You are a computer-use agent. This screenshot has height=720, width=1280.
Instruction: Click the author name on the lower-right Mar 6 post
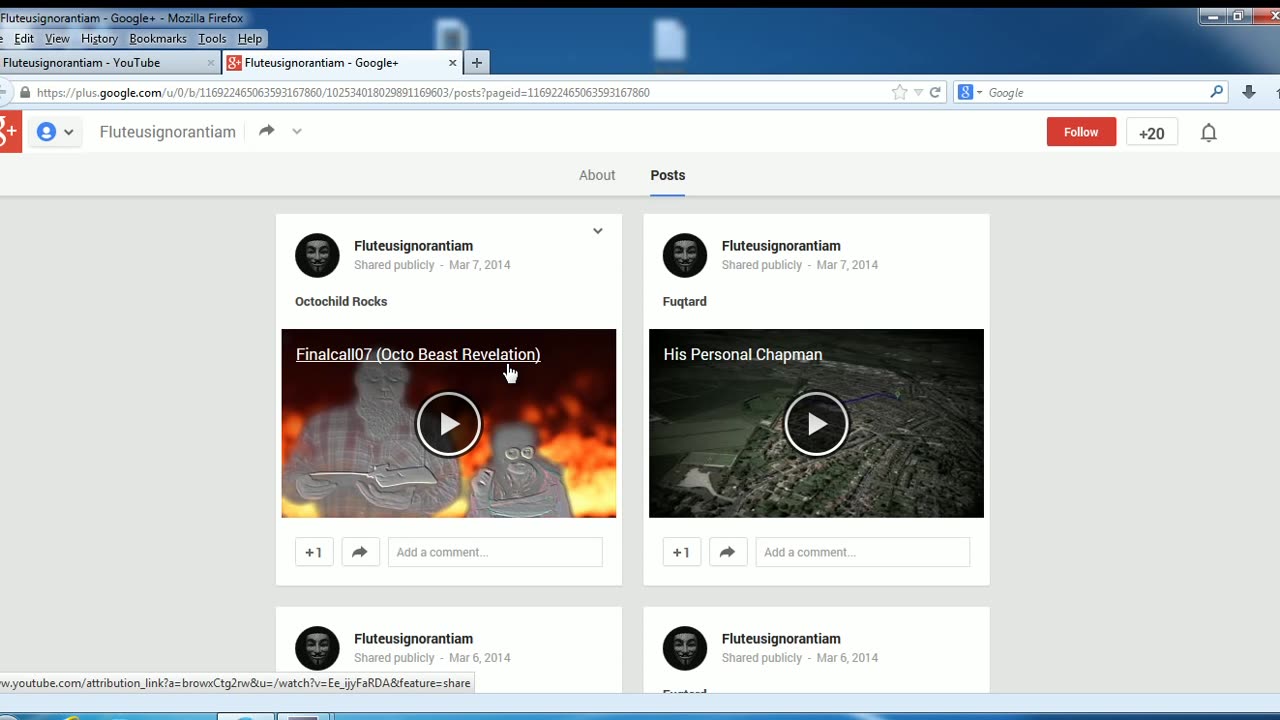pyautogui.click(x=782, y=639)
